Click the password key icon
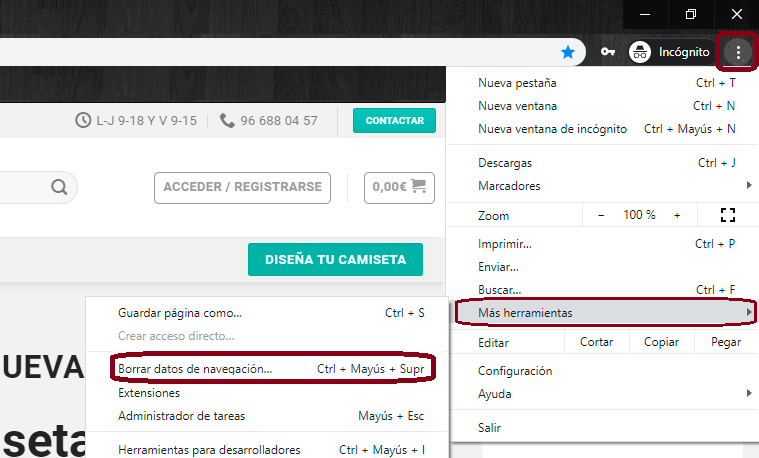 coord(607,52)
